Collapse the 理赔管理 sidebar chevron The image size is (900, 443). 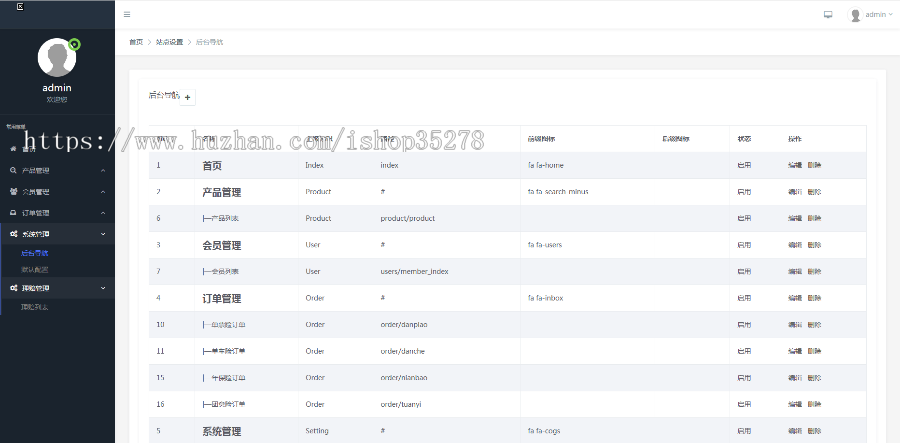pos(103,288)
